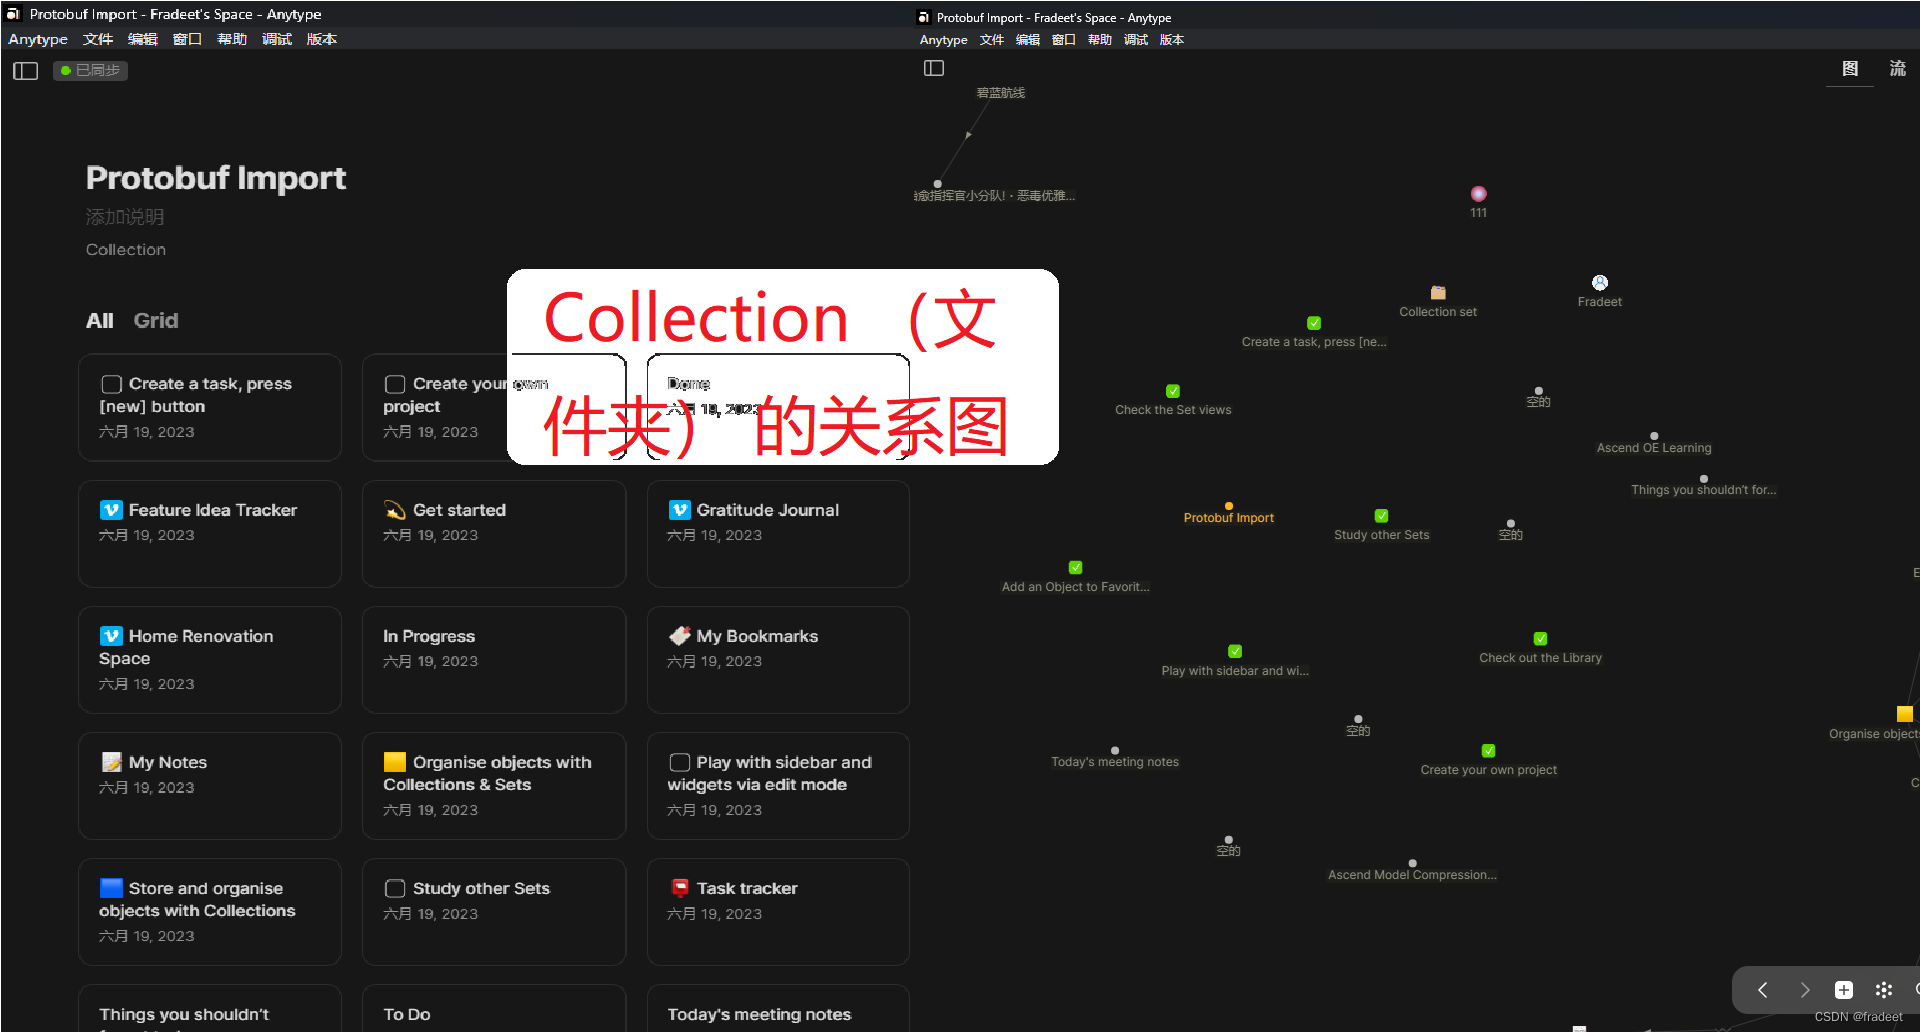Select Check out the Library node
This screenshot has height=1032, width=1920.
[1541, 638]
